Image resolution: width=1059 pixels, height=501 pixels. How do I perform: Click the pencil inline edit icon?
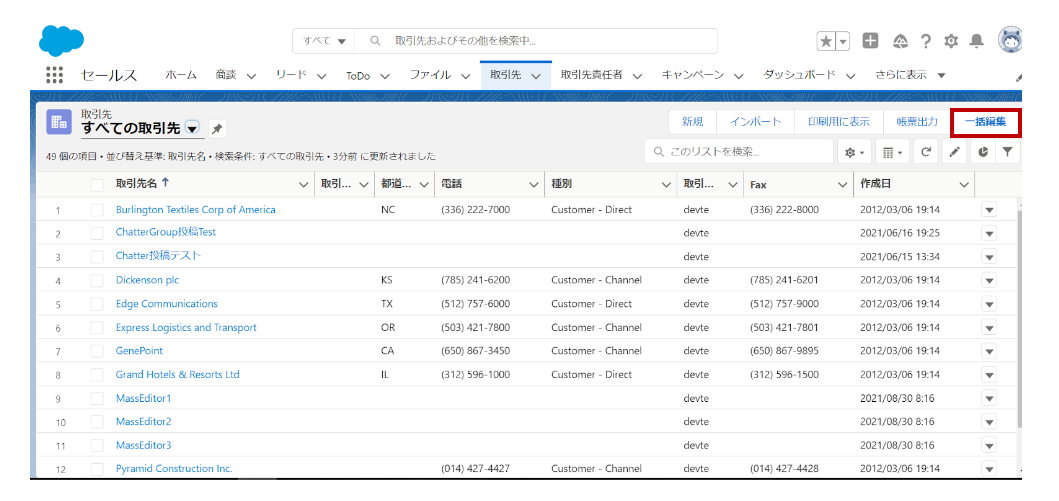click(954, 152)
